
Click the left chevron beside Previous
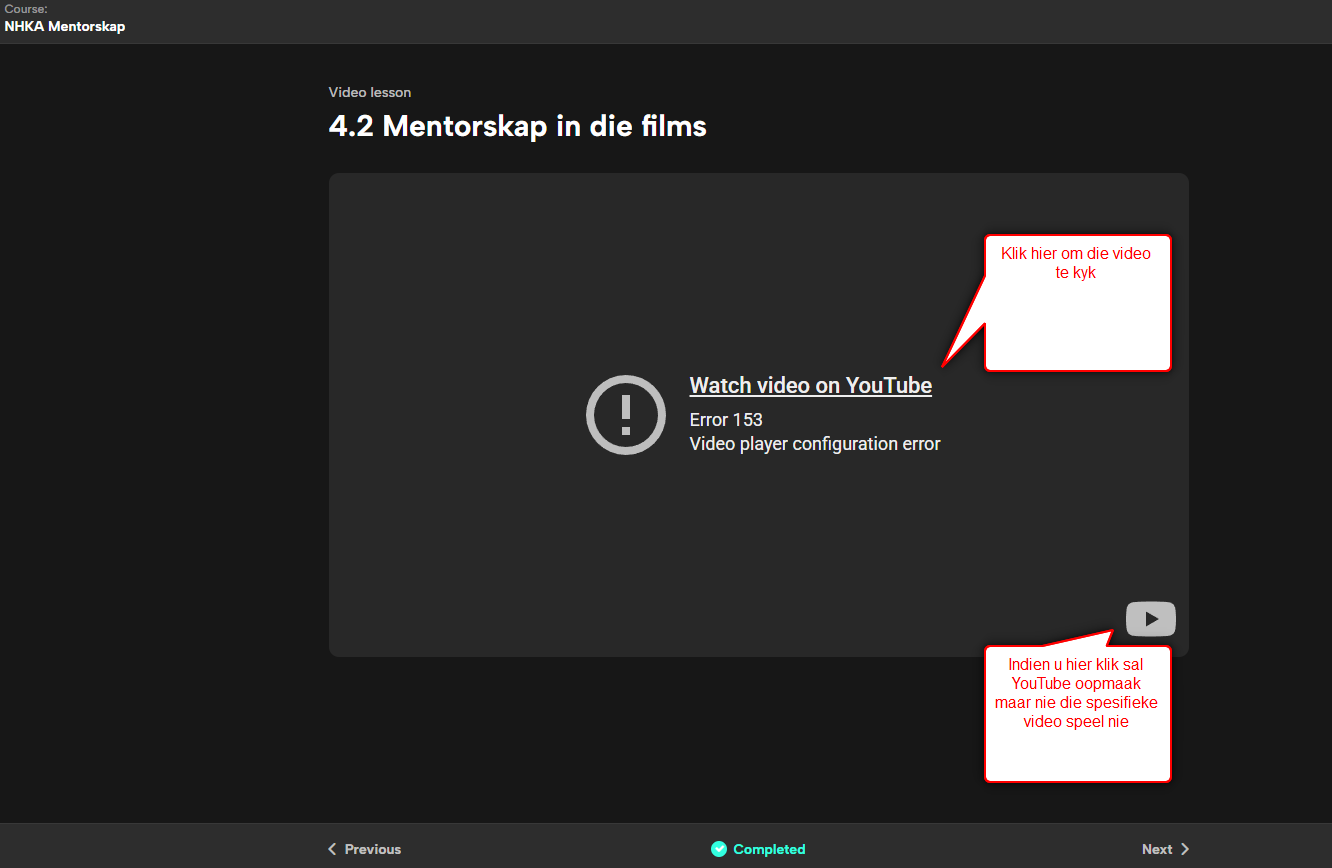332,849
